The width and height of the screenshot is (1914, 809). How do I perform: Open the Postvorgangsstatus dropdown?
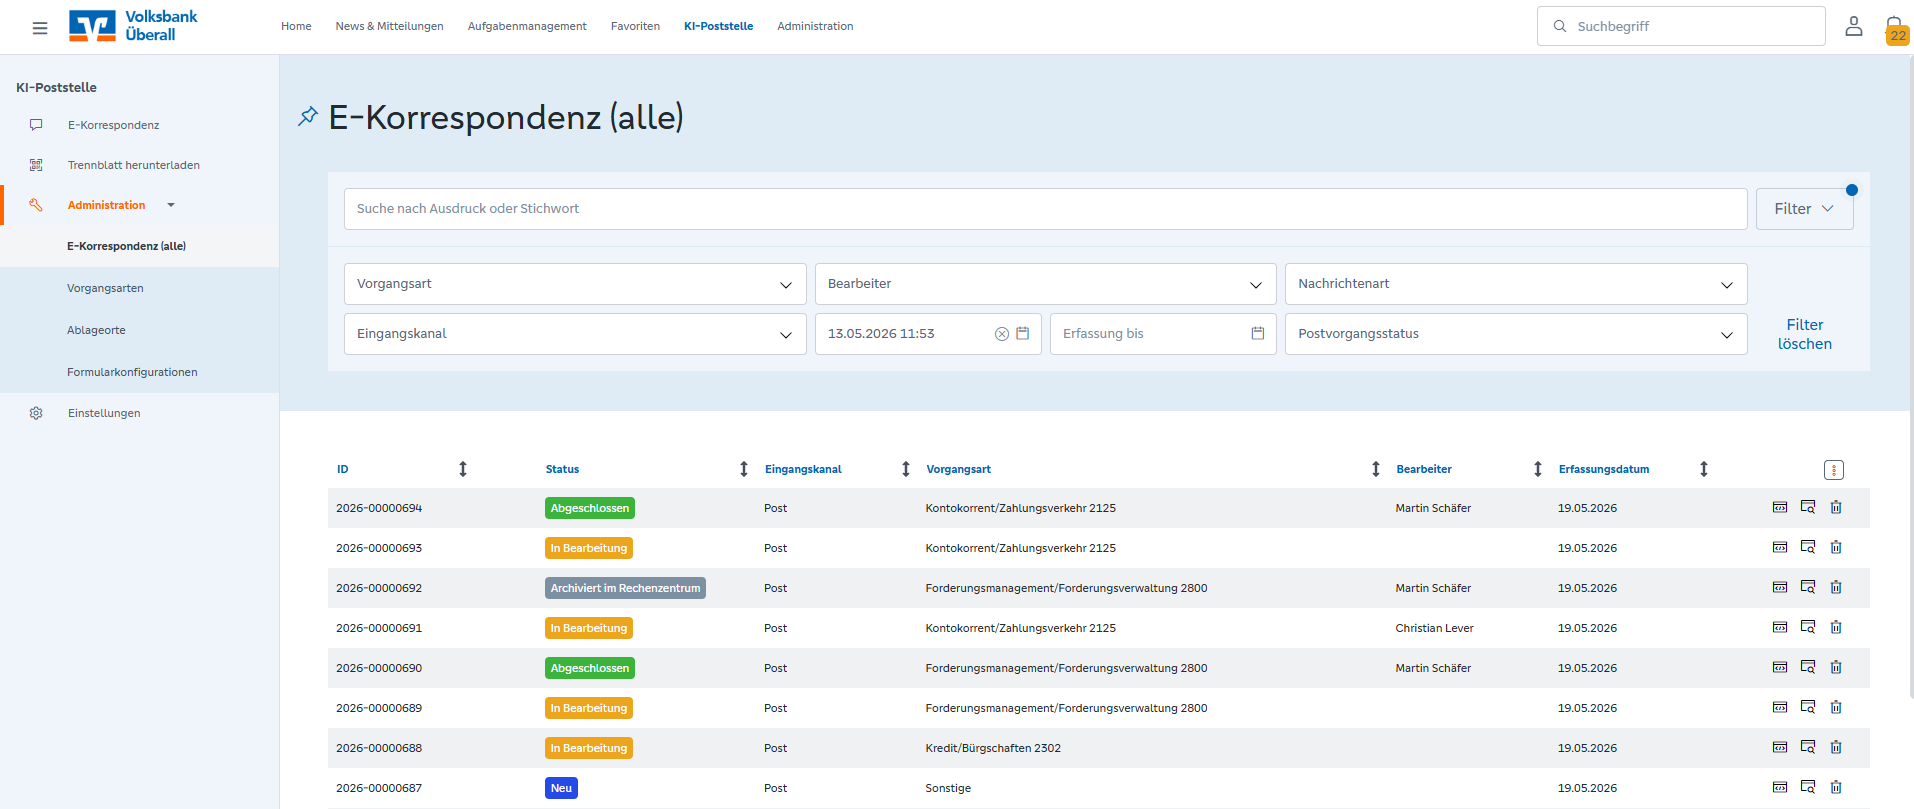(x=1516, y=334)
